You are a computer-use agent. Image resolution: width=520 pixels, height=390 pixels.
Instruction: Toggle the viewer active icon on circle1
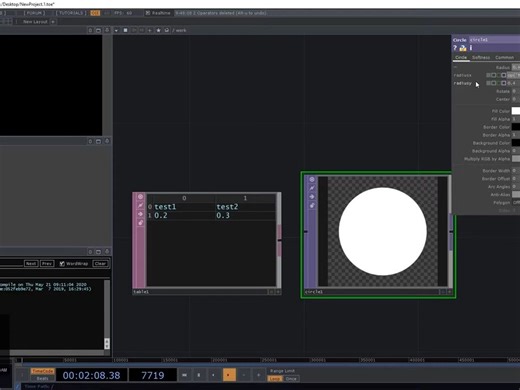tap(312, 179)
